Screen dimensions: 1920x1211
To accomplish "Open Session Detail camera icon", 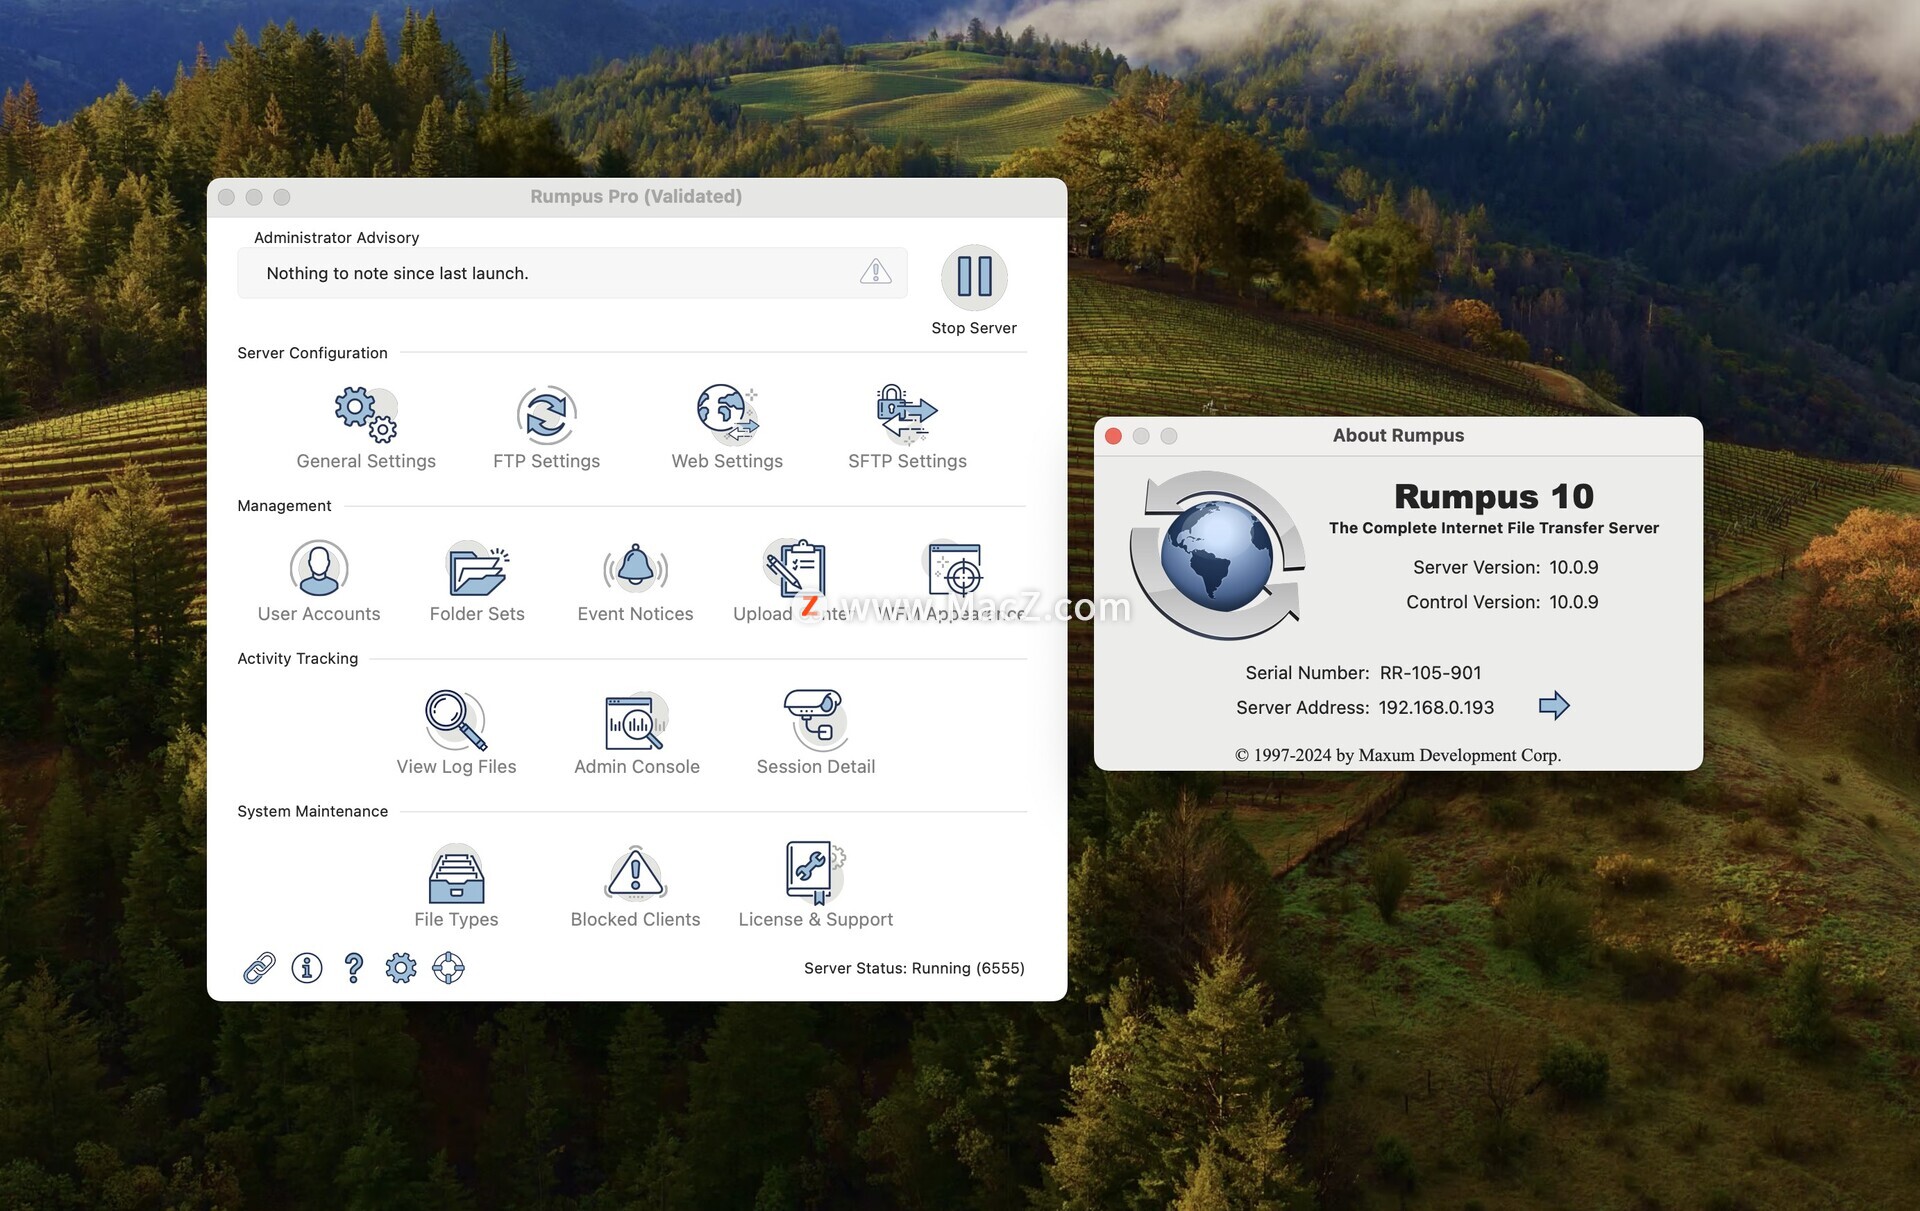I will pyautogui.click(x=815, y=720).
